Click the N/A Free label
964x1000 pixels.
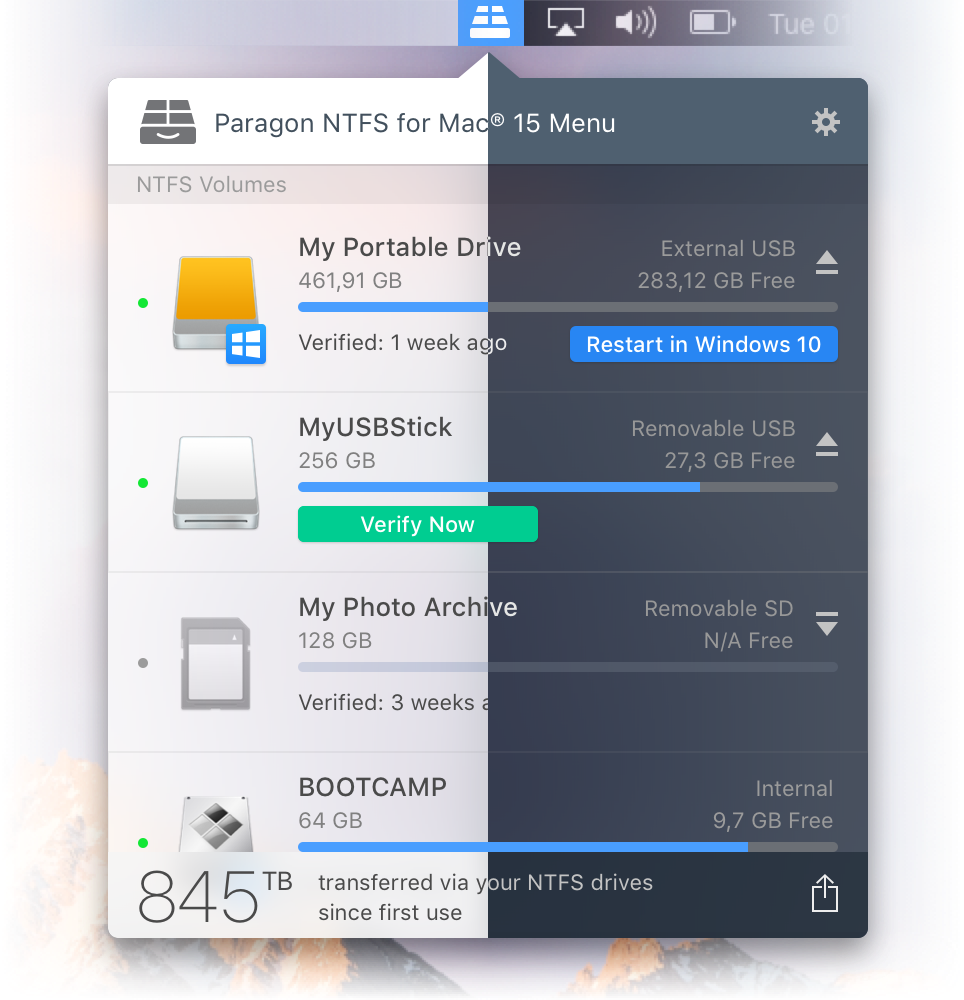[x=748, y=640]
